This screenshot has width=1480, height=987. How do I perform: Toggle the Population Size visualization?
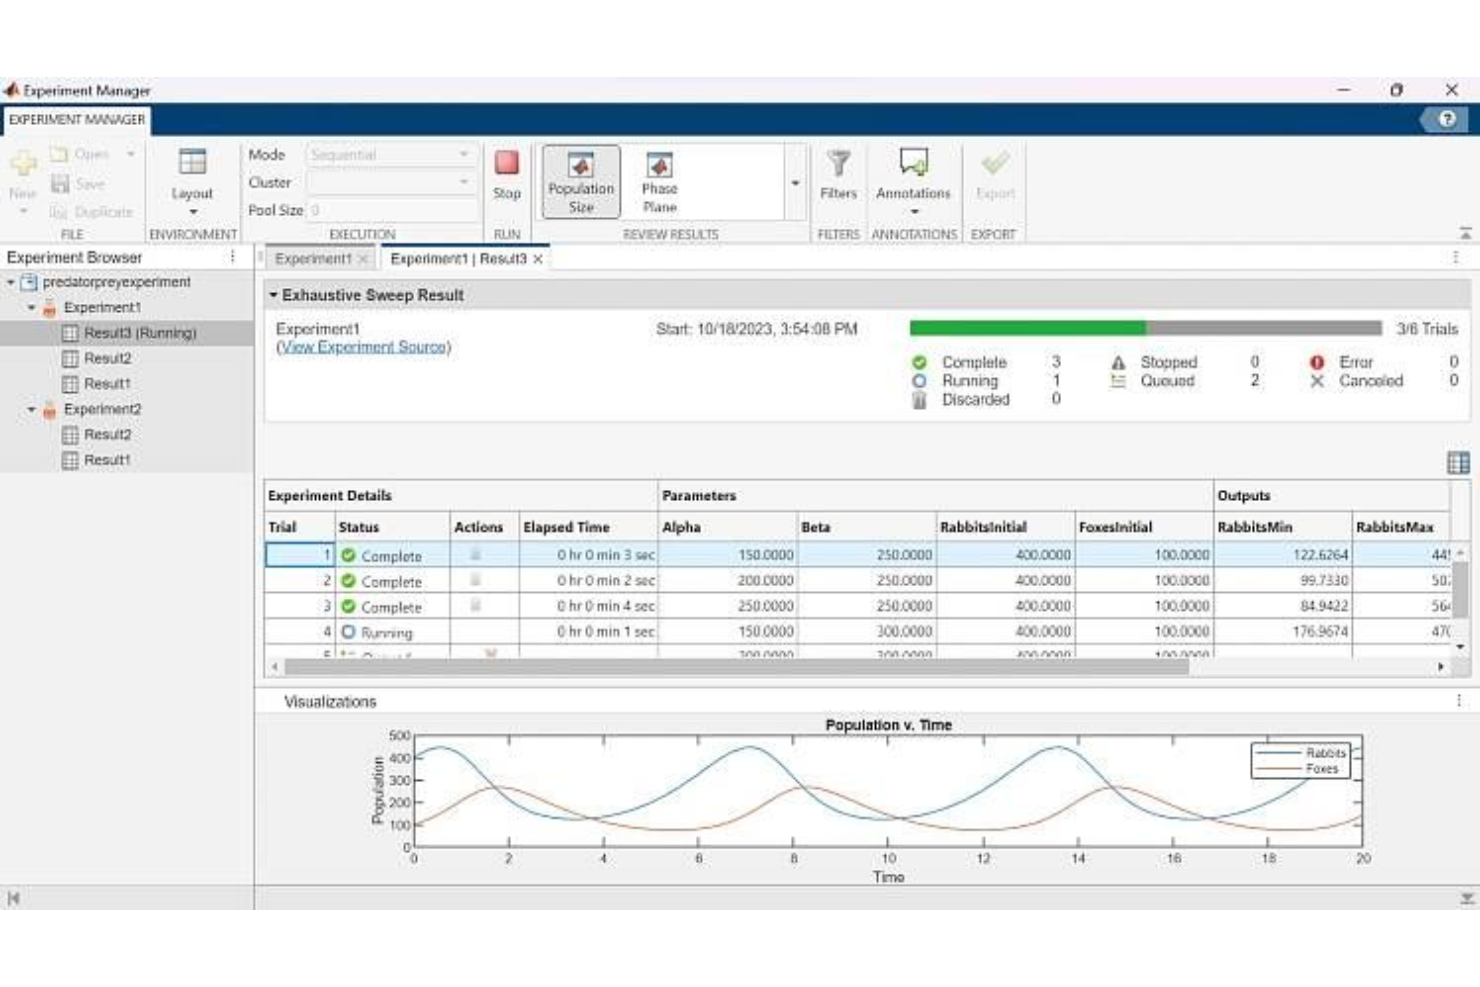579,180
